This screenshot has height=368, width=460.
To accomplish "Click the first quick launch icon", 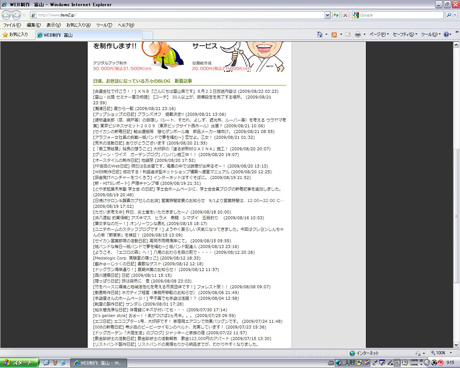I will 46,363.
